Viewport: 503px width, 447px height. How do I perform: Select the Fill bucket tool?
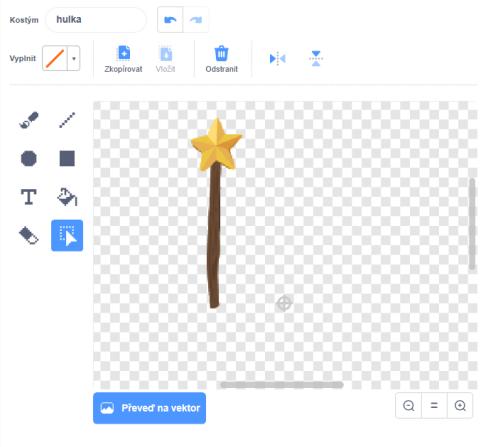click(67, 197)
